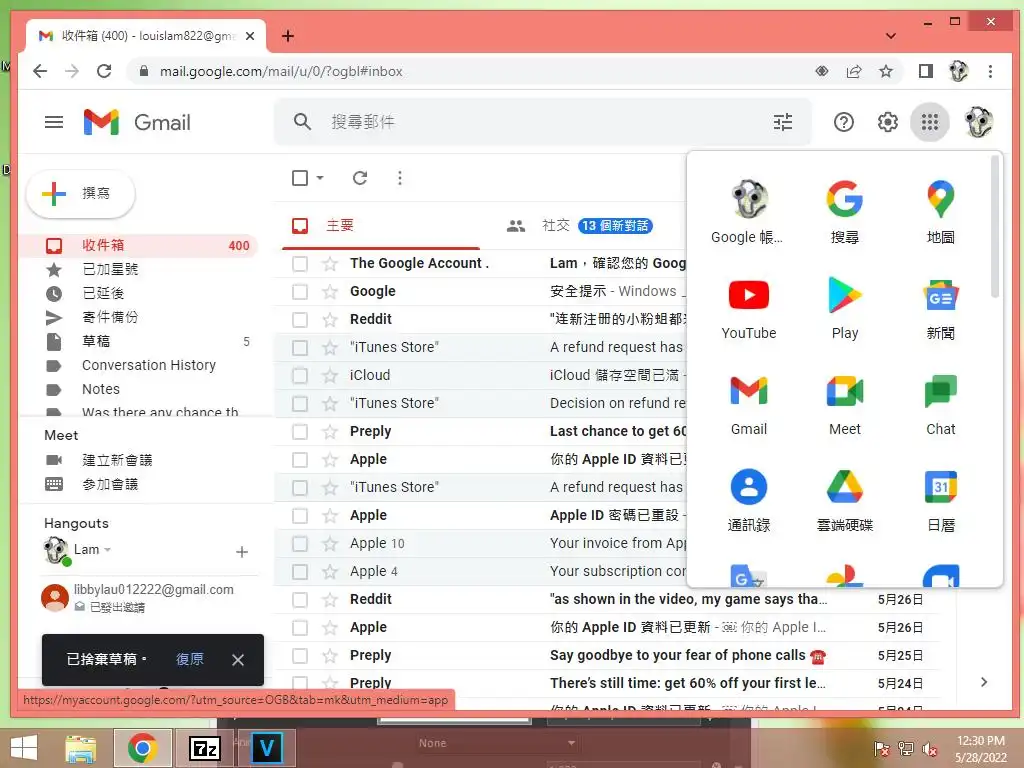Open File Explorer from the taskbar
Screen dimensions: 1024x768
[x=81, y=748]
